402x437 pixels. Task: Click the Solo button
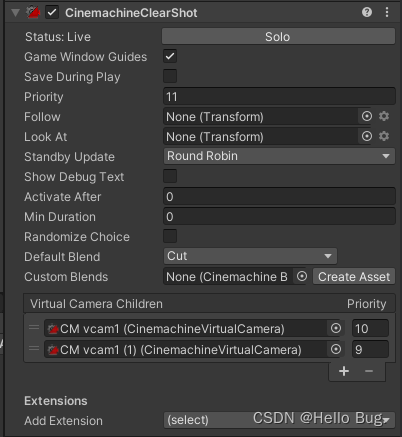coord(278,36)
